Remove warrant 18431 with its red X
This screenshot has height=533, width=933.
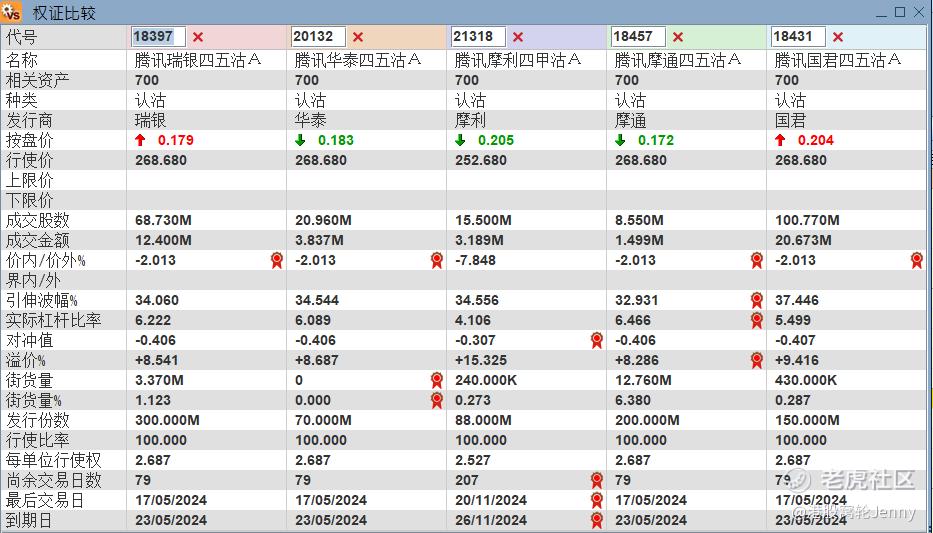pos(838,37)
